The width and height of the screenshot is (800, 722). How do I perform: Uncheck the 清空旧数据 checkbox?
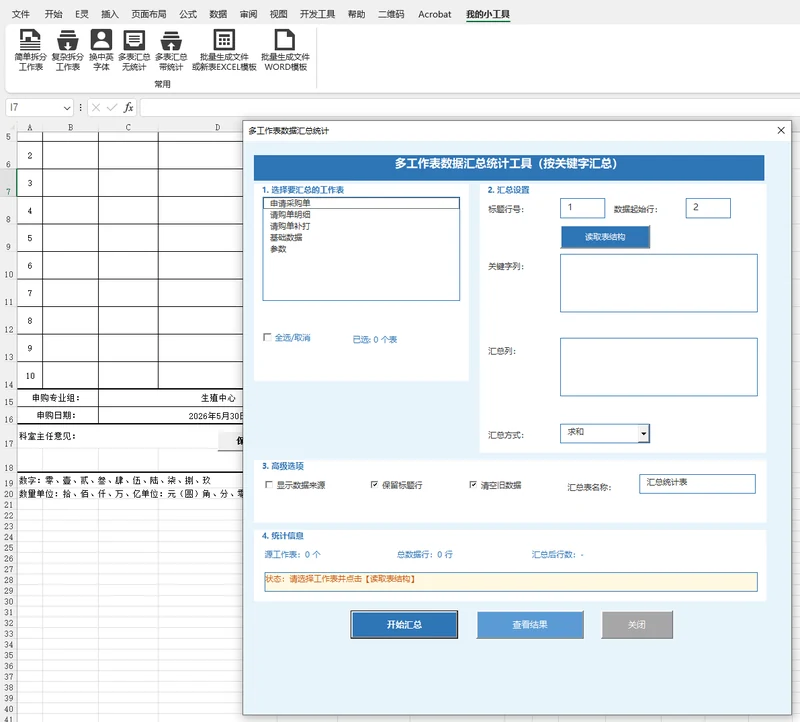(x=473, y=485)
